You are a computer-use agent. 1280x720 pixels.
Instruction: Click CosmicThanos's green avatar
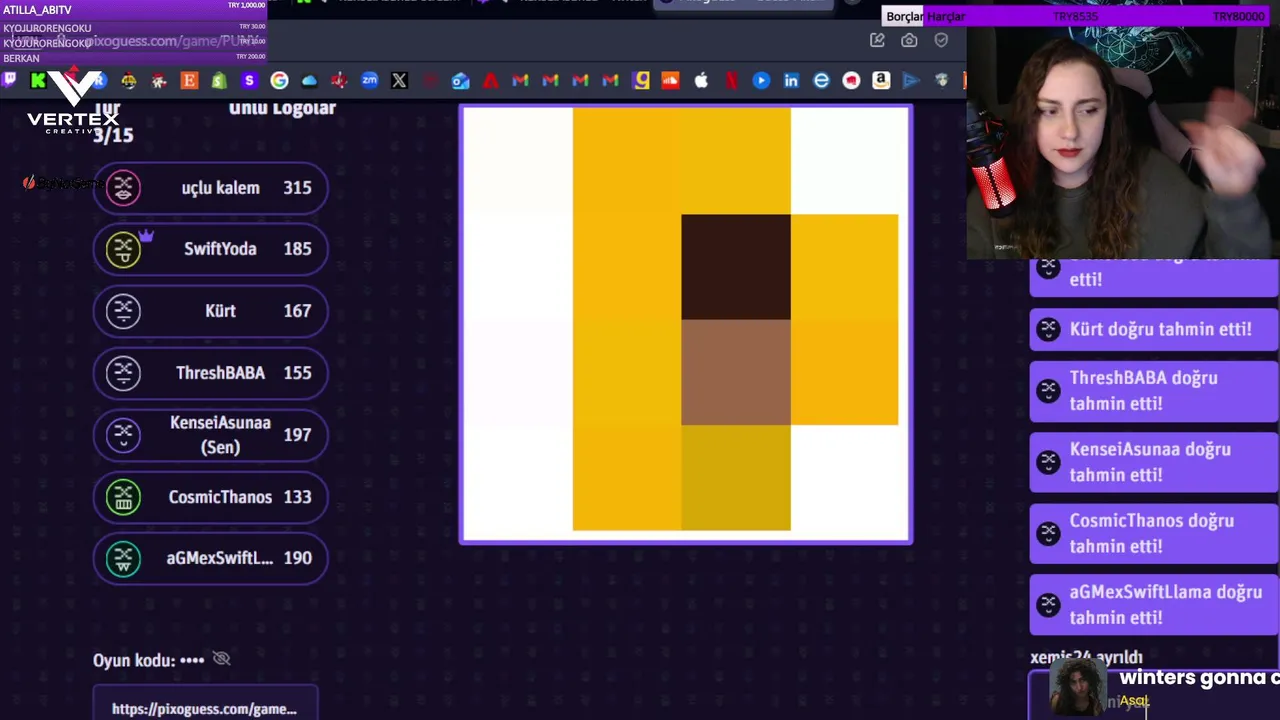pyautogui.click(x=123, y=497)
